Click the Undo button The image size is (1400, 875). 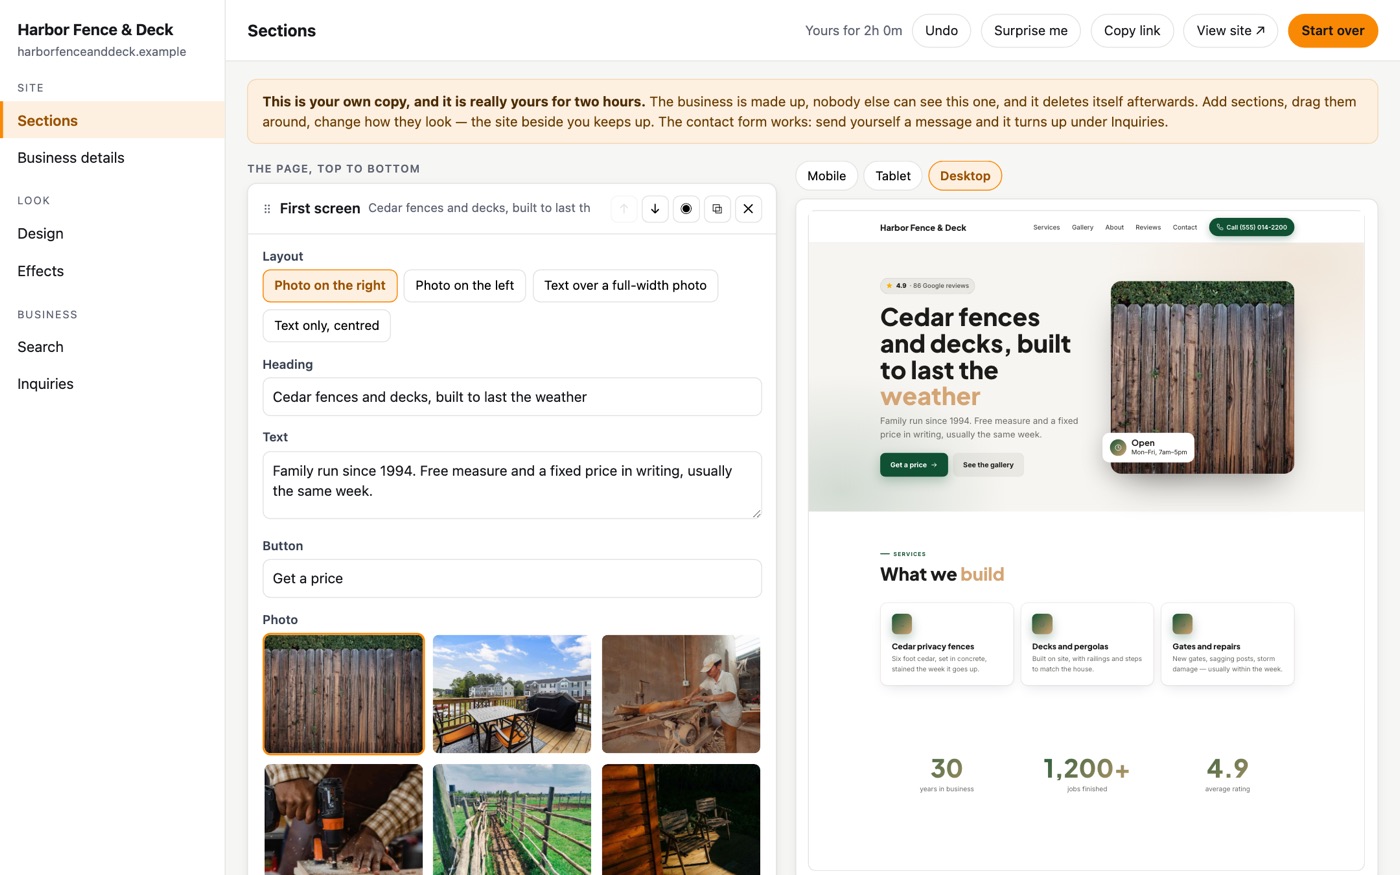coord(941,31)
